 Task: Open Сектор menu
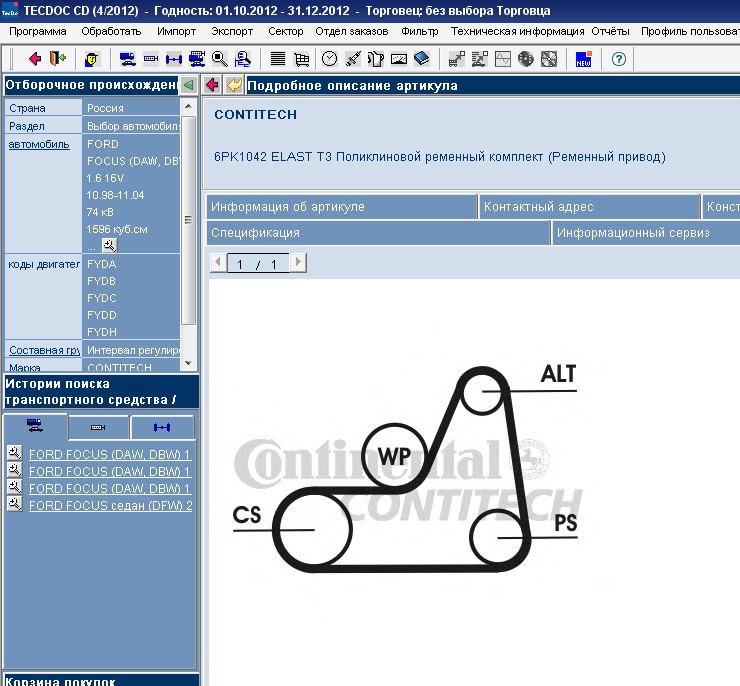click(286, 31)
